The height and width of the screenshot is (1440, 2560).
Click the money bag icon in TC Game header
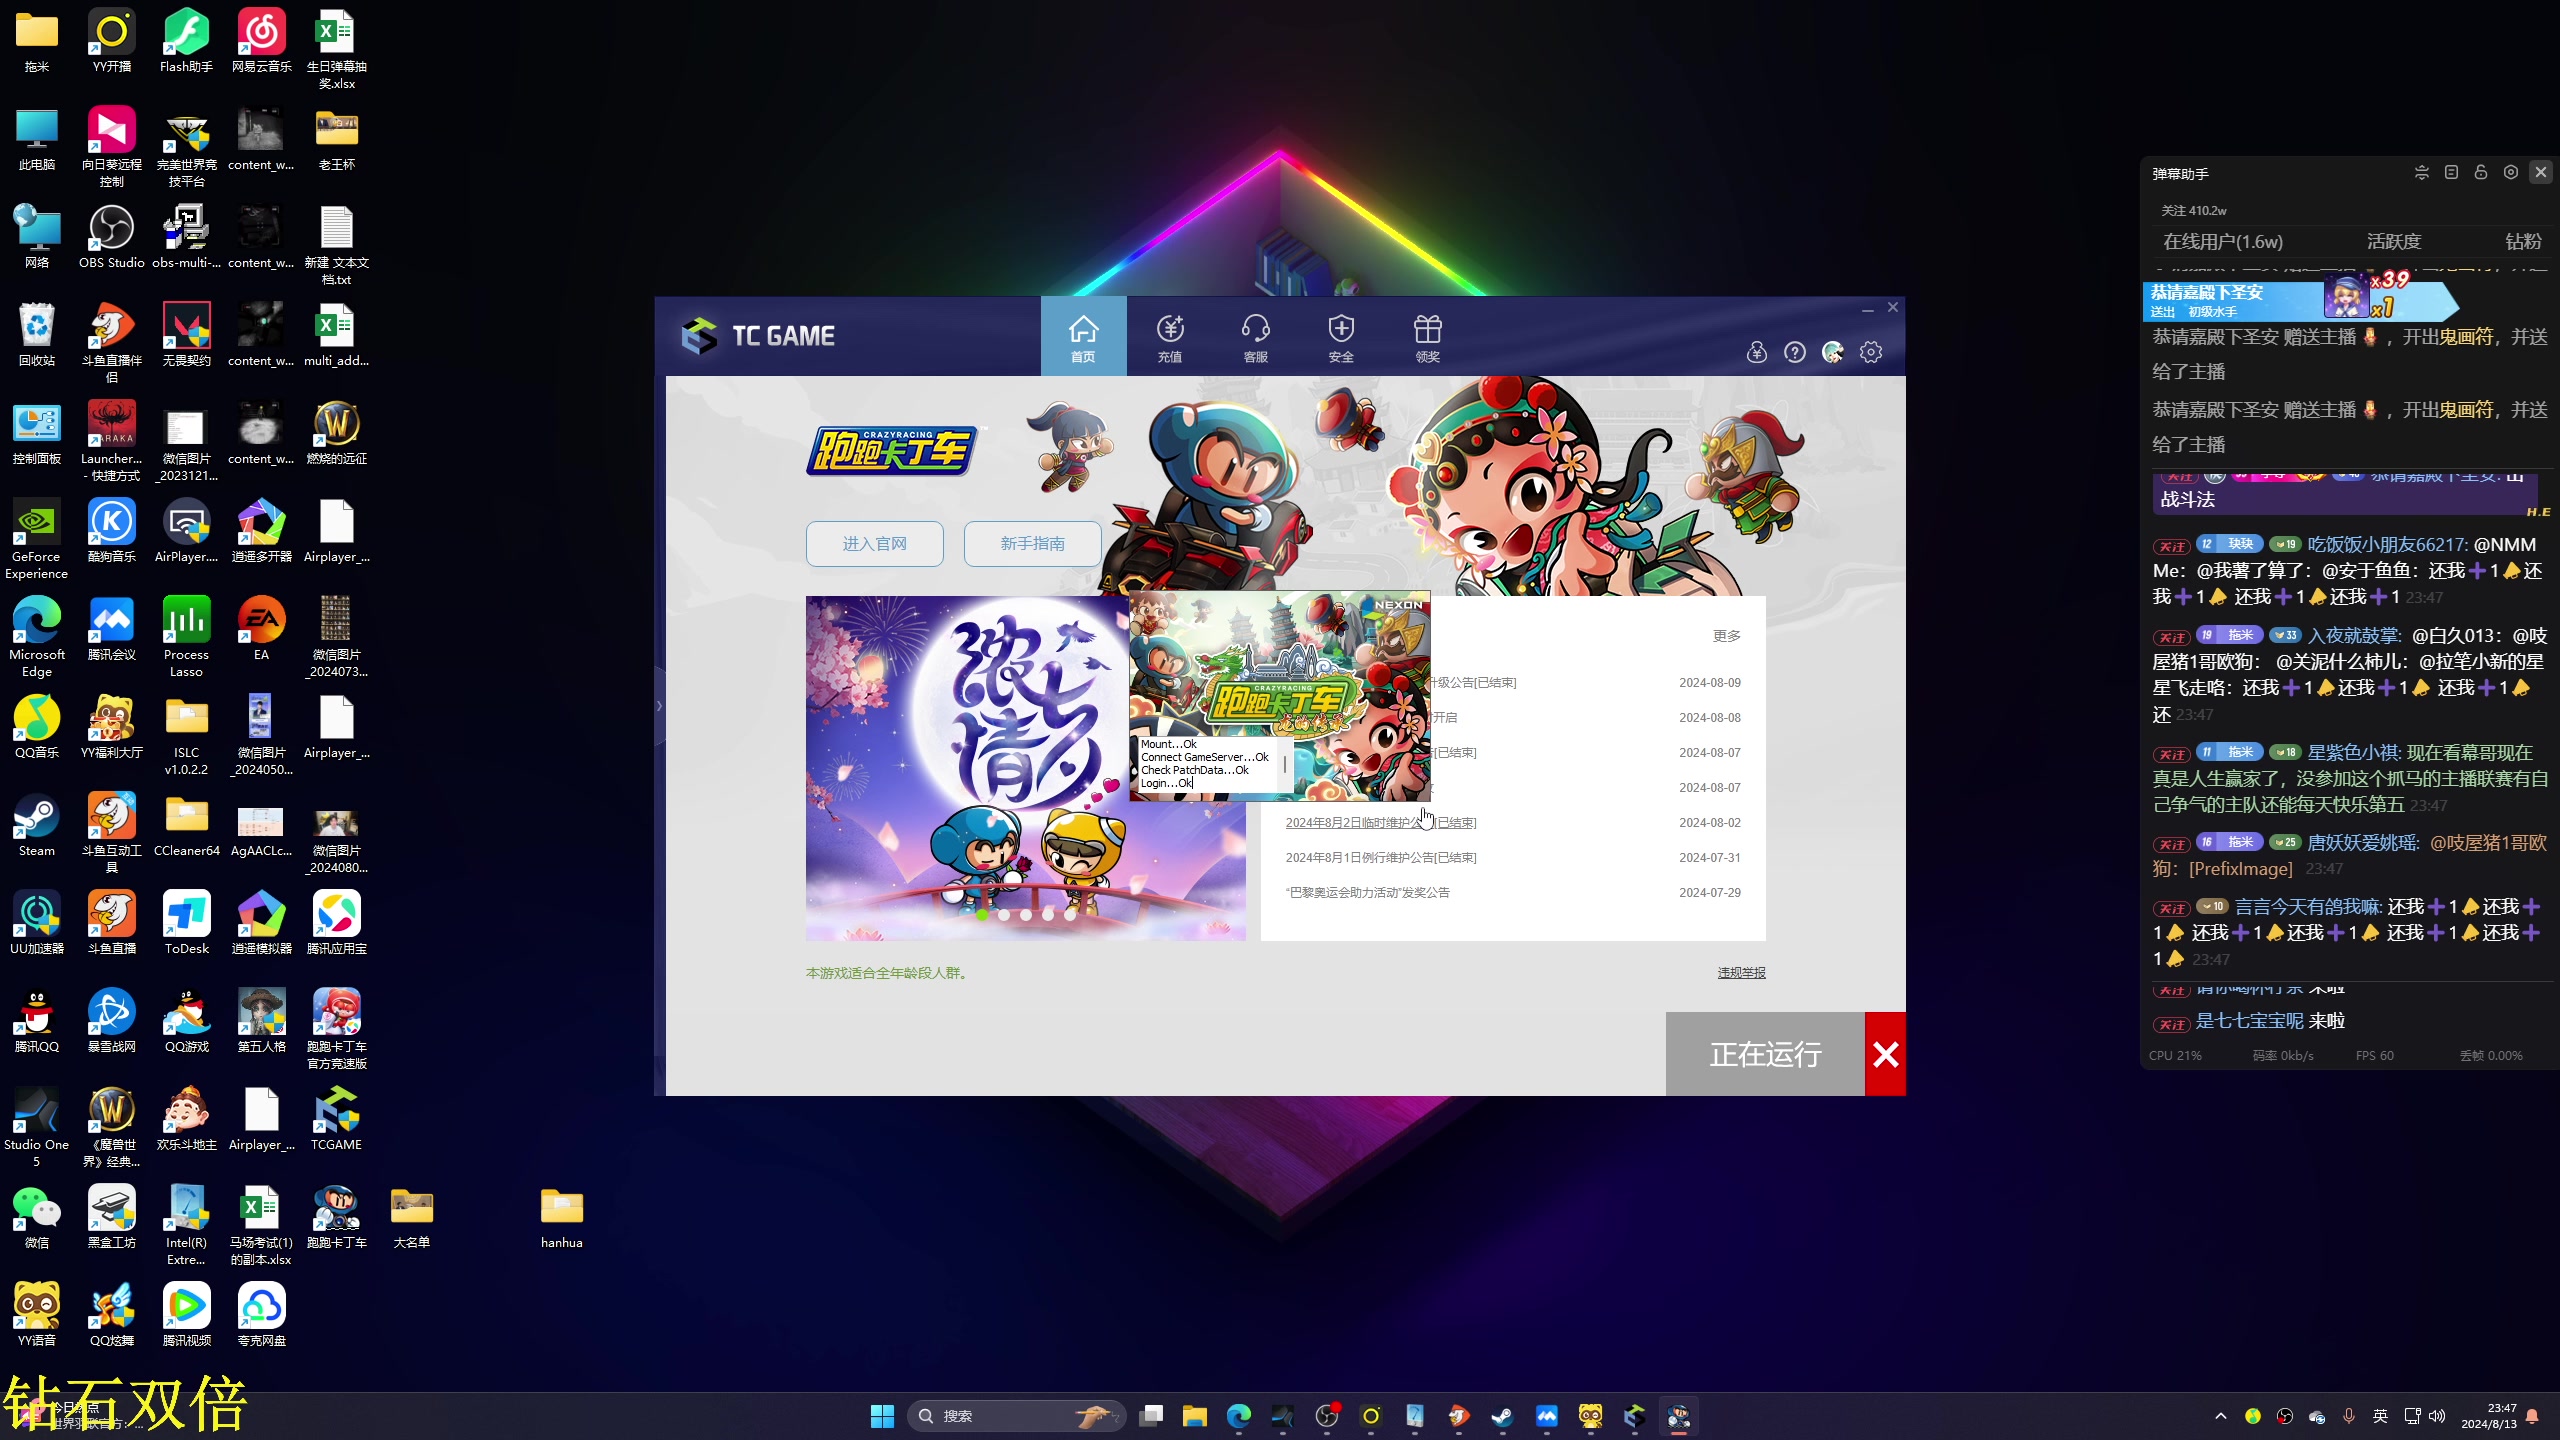click(x=1757, y=353)
